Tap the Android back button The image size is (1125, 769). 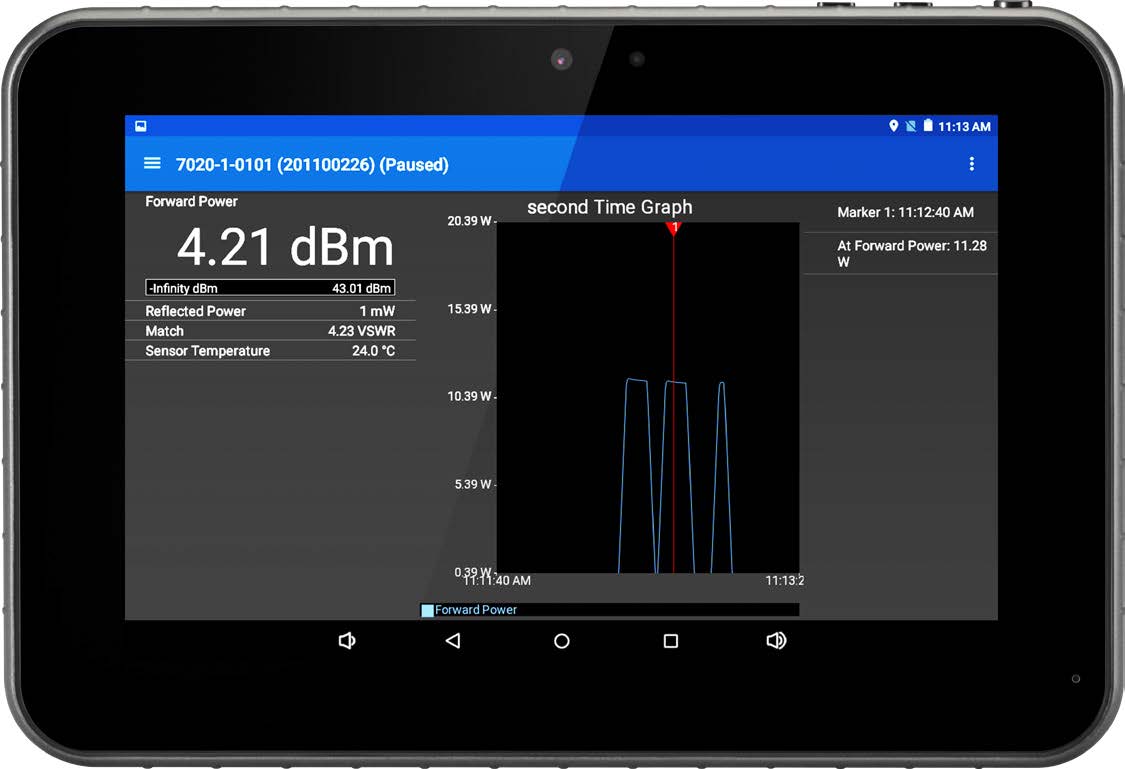(x=453, y=641)
